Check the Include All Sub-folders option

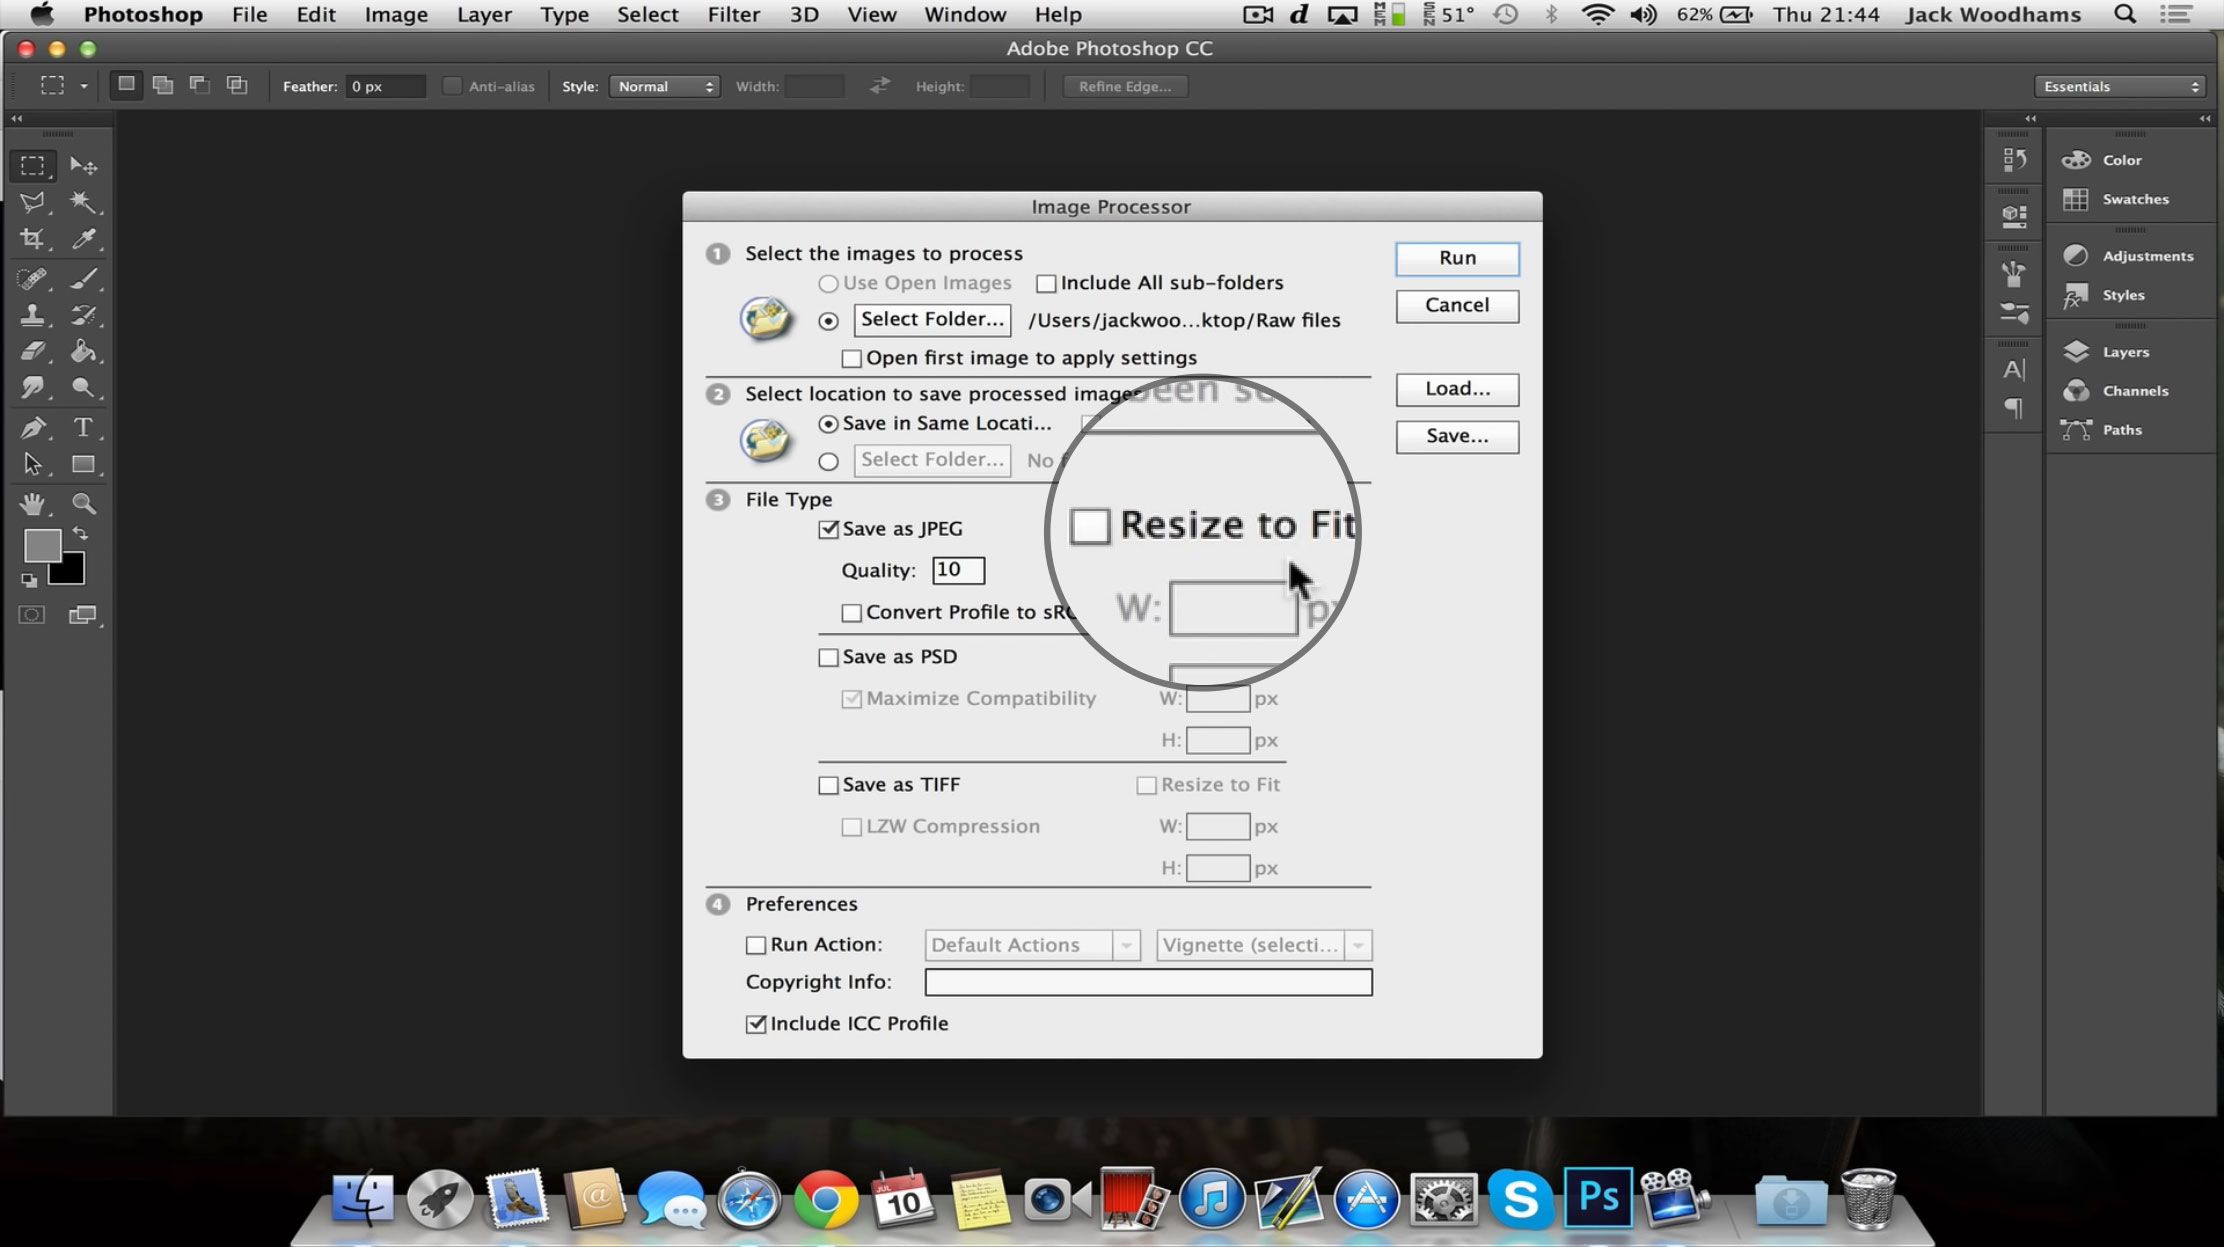[x=1046, y=283]
